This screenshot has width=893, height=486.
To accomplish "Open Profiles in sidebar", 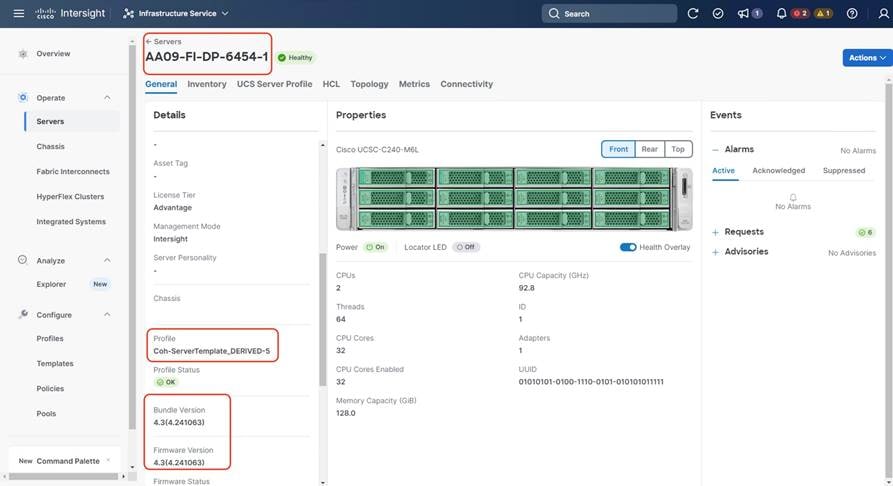I will (50, 338).
